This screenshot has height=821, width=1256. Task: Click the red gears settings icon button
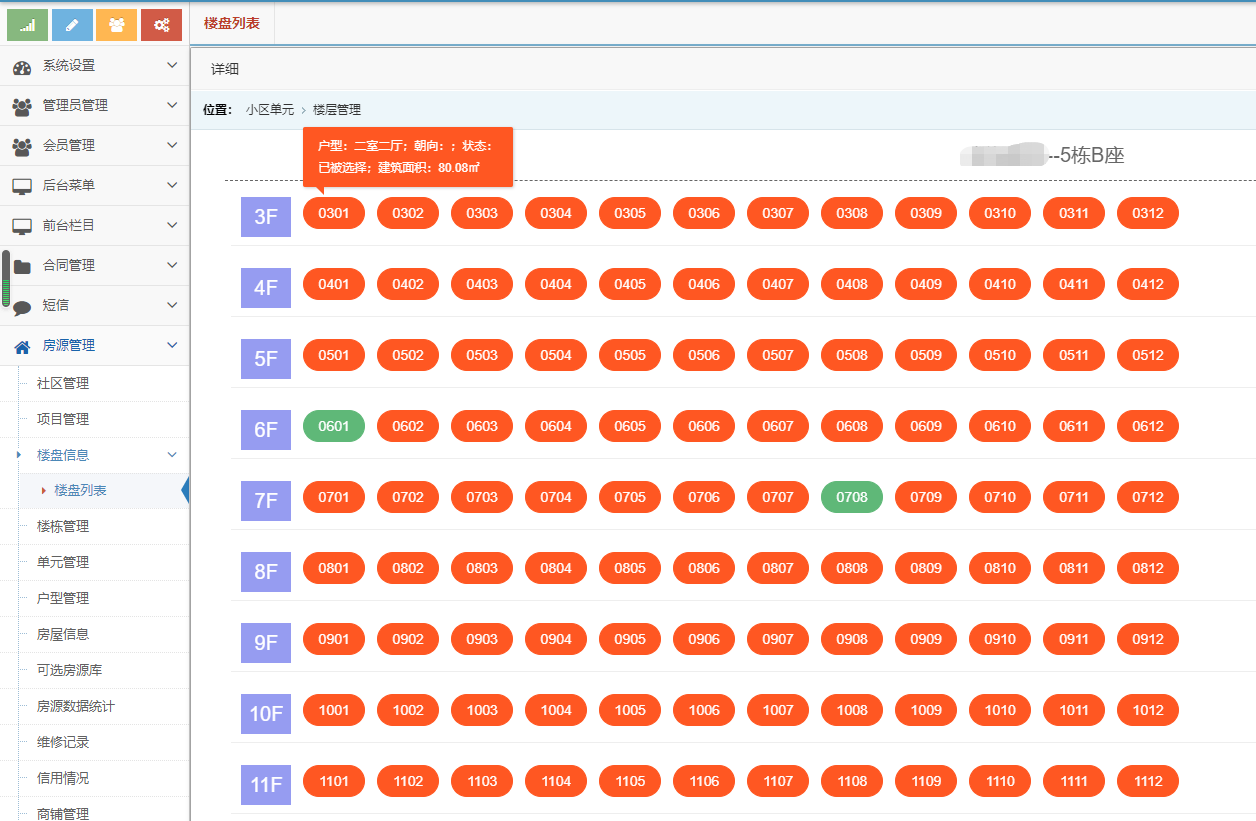[x=161, y=25]
